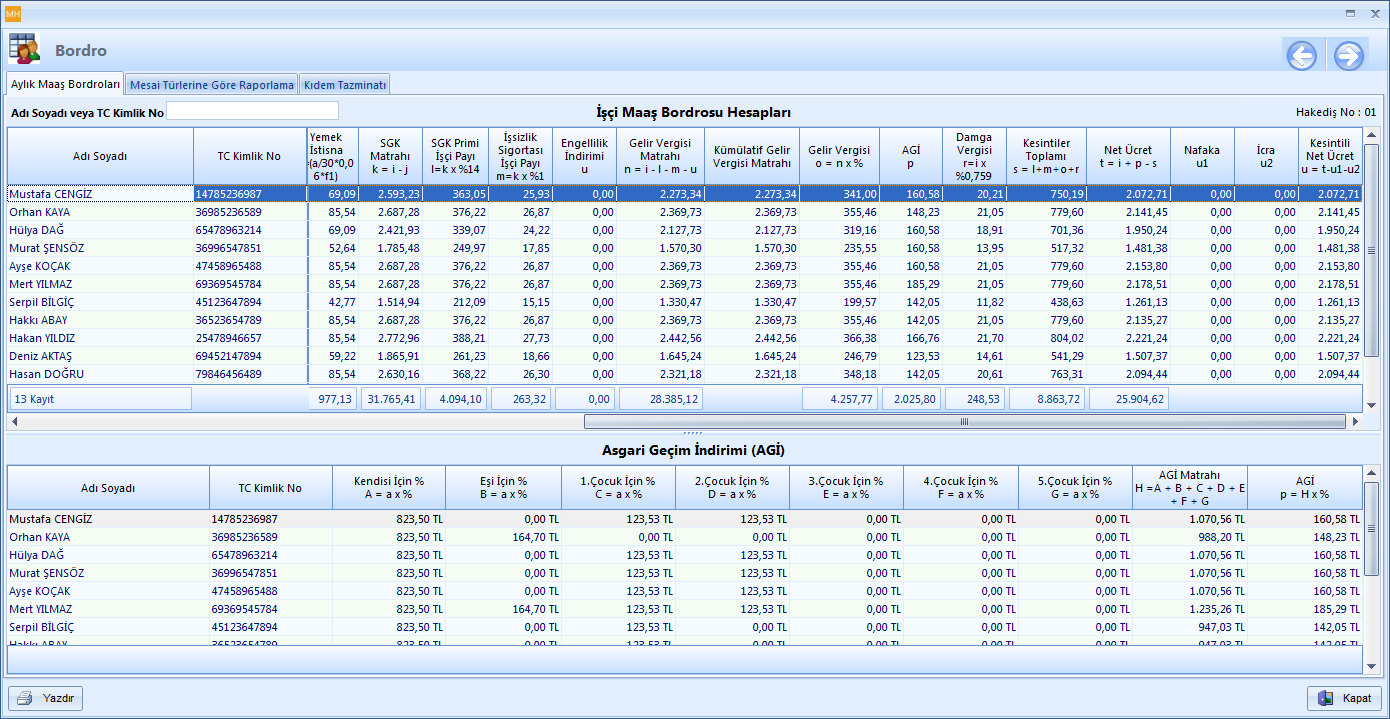Go forward with the right arrow icon
This screenshot has width=1390, height=719.
(x=1348, y=56)
